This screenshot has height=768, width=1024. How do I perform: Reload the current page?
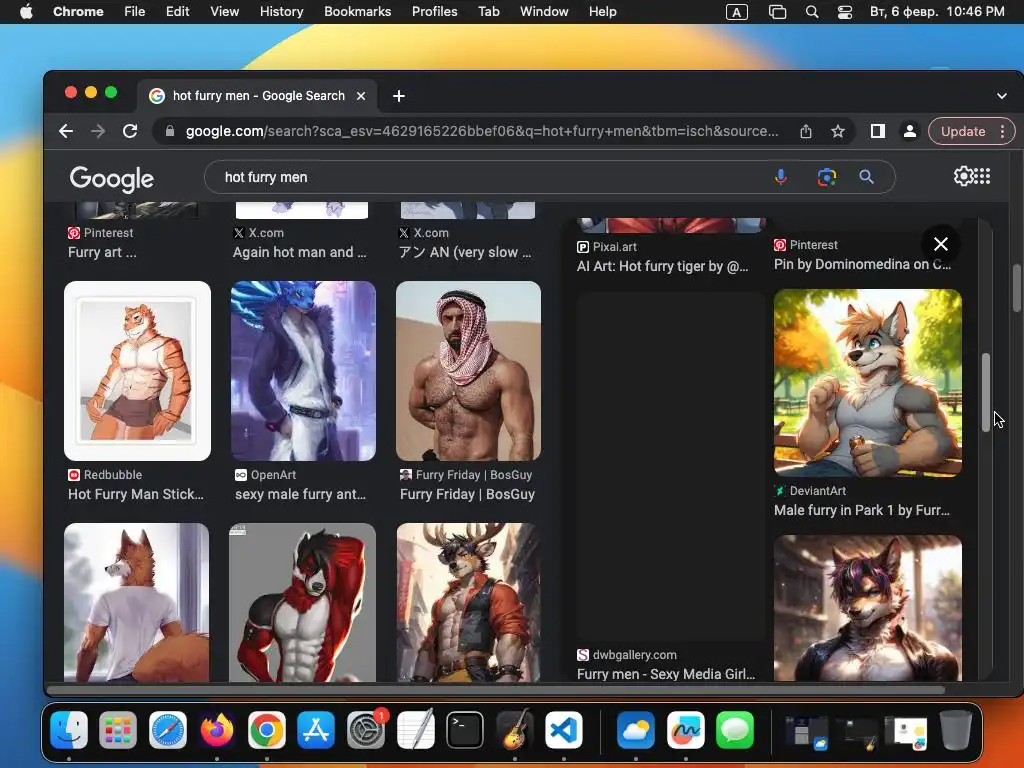[130, 131]
